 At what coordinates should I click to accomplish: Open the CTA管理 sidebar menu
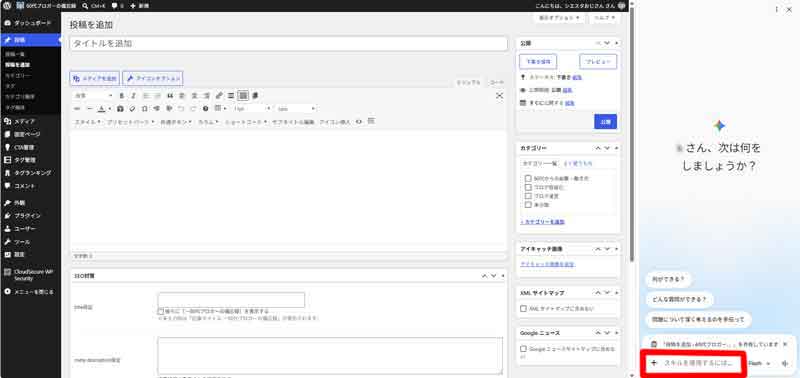pyautogui.click(x=31, y=147)
